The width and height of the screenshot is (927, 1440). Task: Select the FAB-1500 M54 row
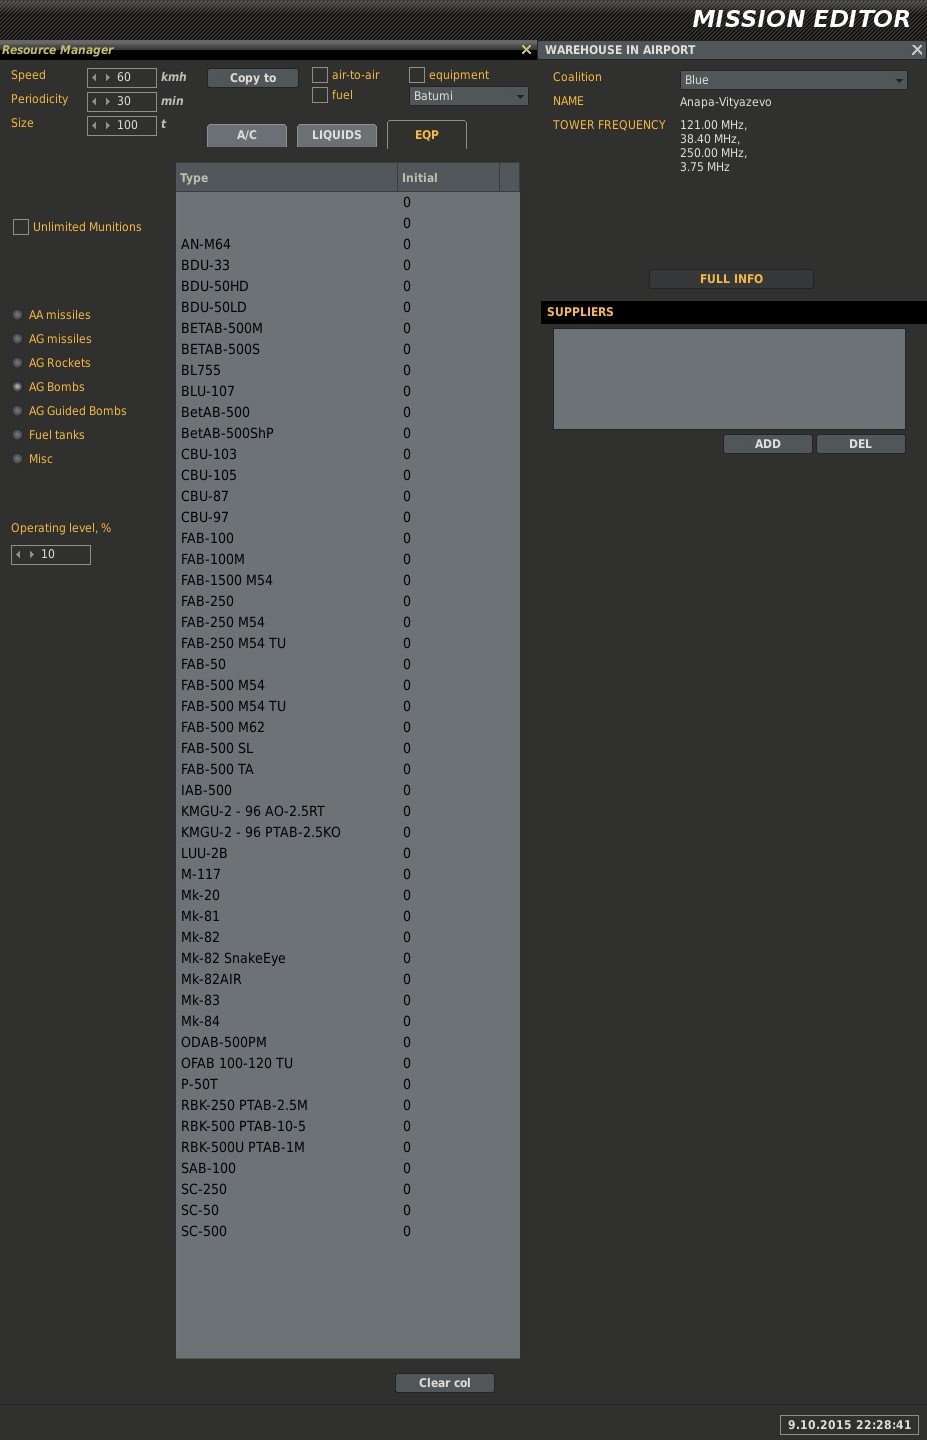tap(347, 580)
